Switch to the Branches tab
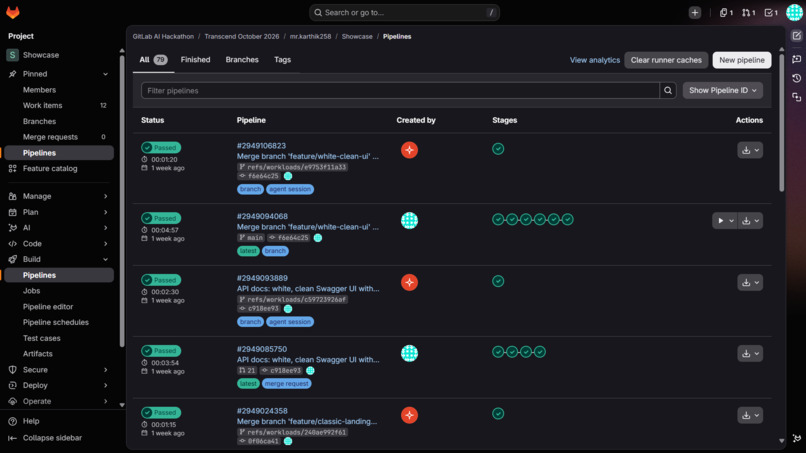This screenshot has height=453, width=806. 242,60
